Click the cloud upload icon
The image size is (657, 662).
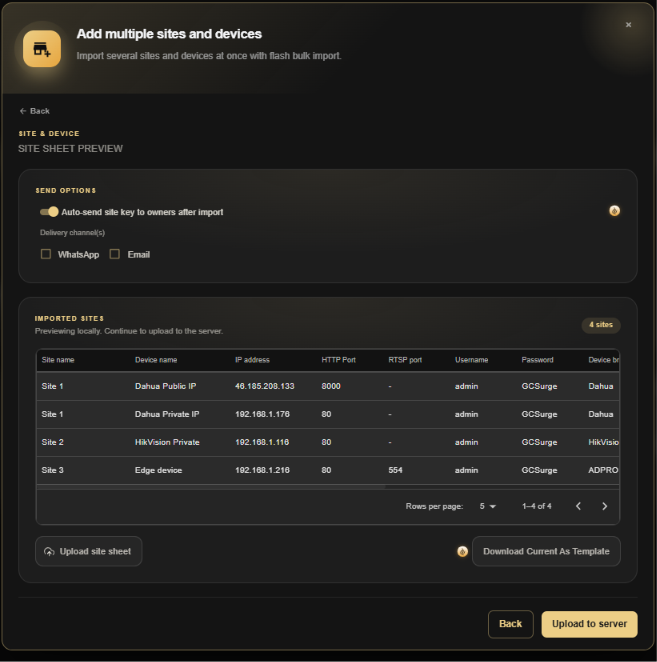pos(49,551)
